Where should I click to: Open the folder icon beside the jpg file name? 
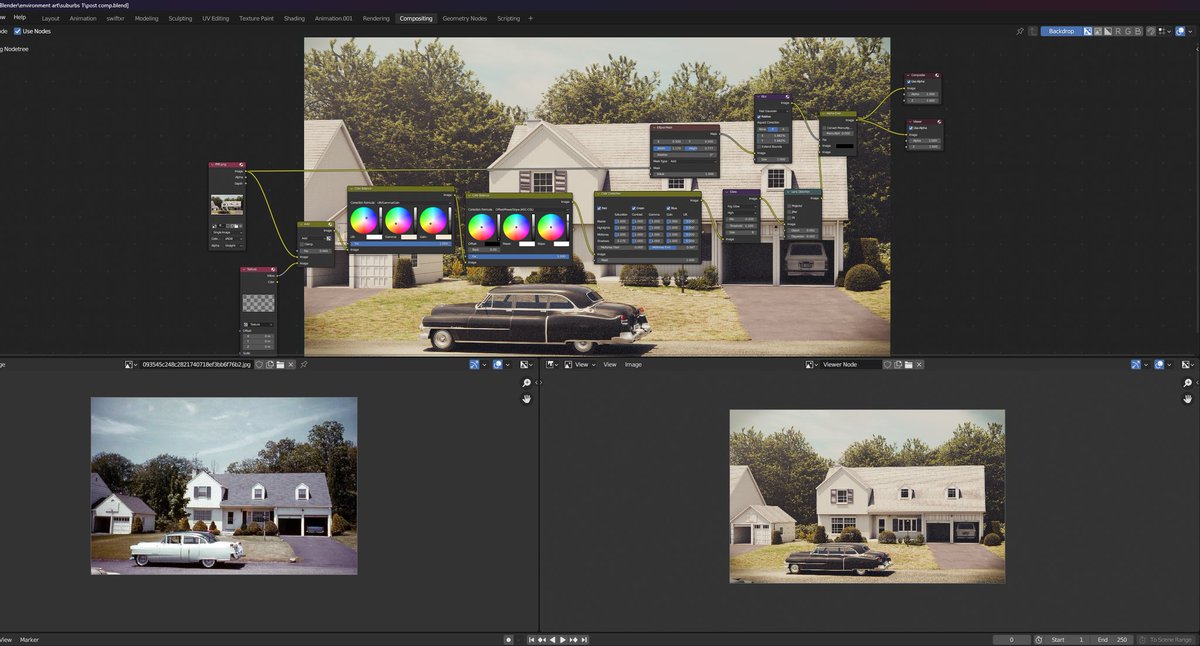click(281, 365)
